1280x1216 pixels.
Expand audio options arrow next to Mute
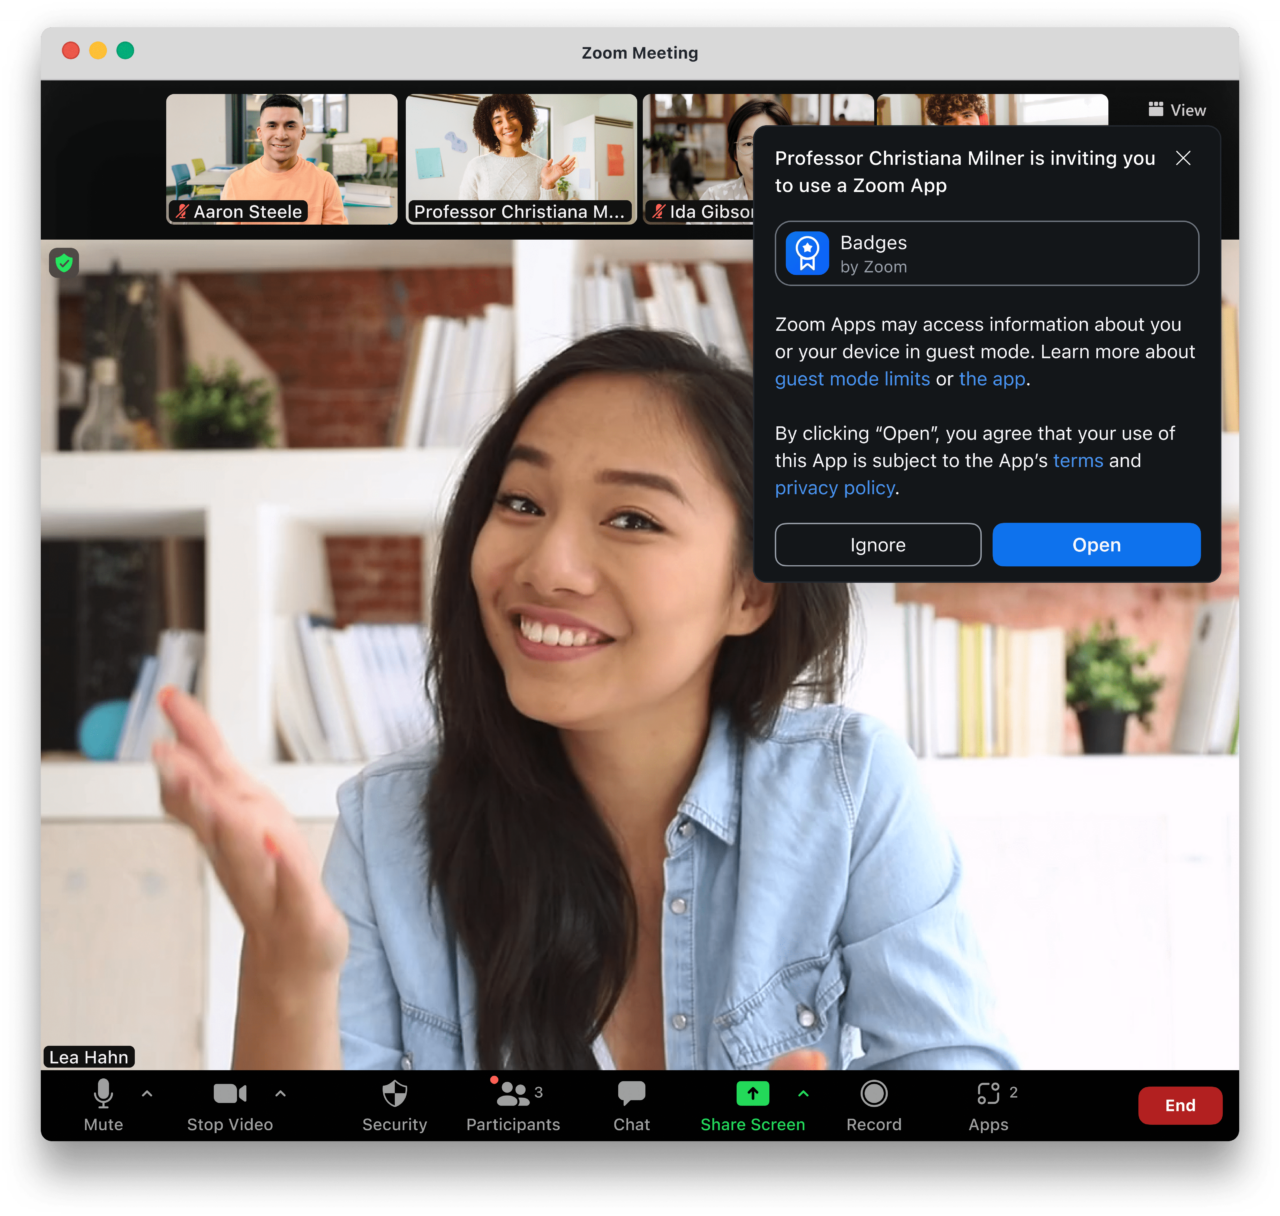click(147, 1094)
